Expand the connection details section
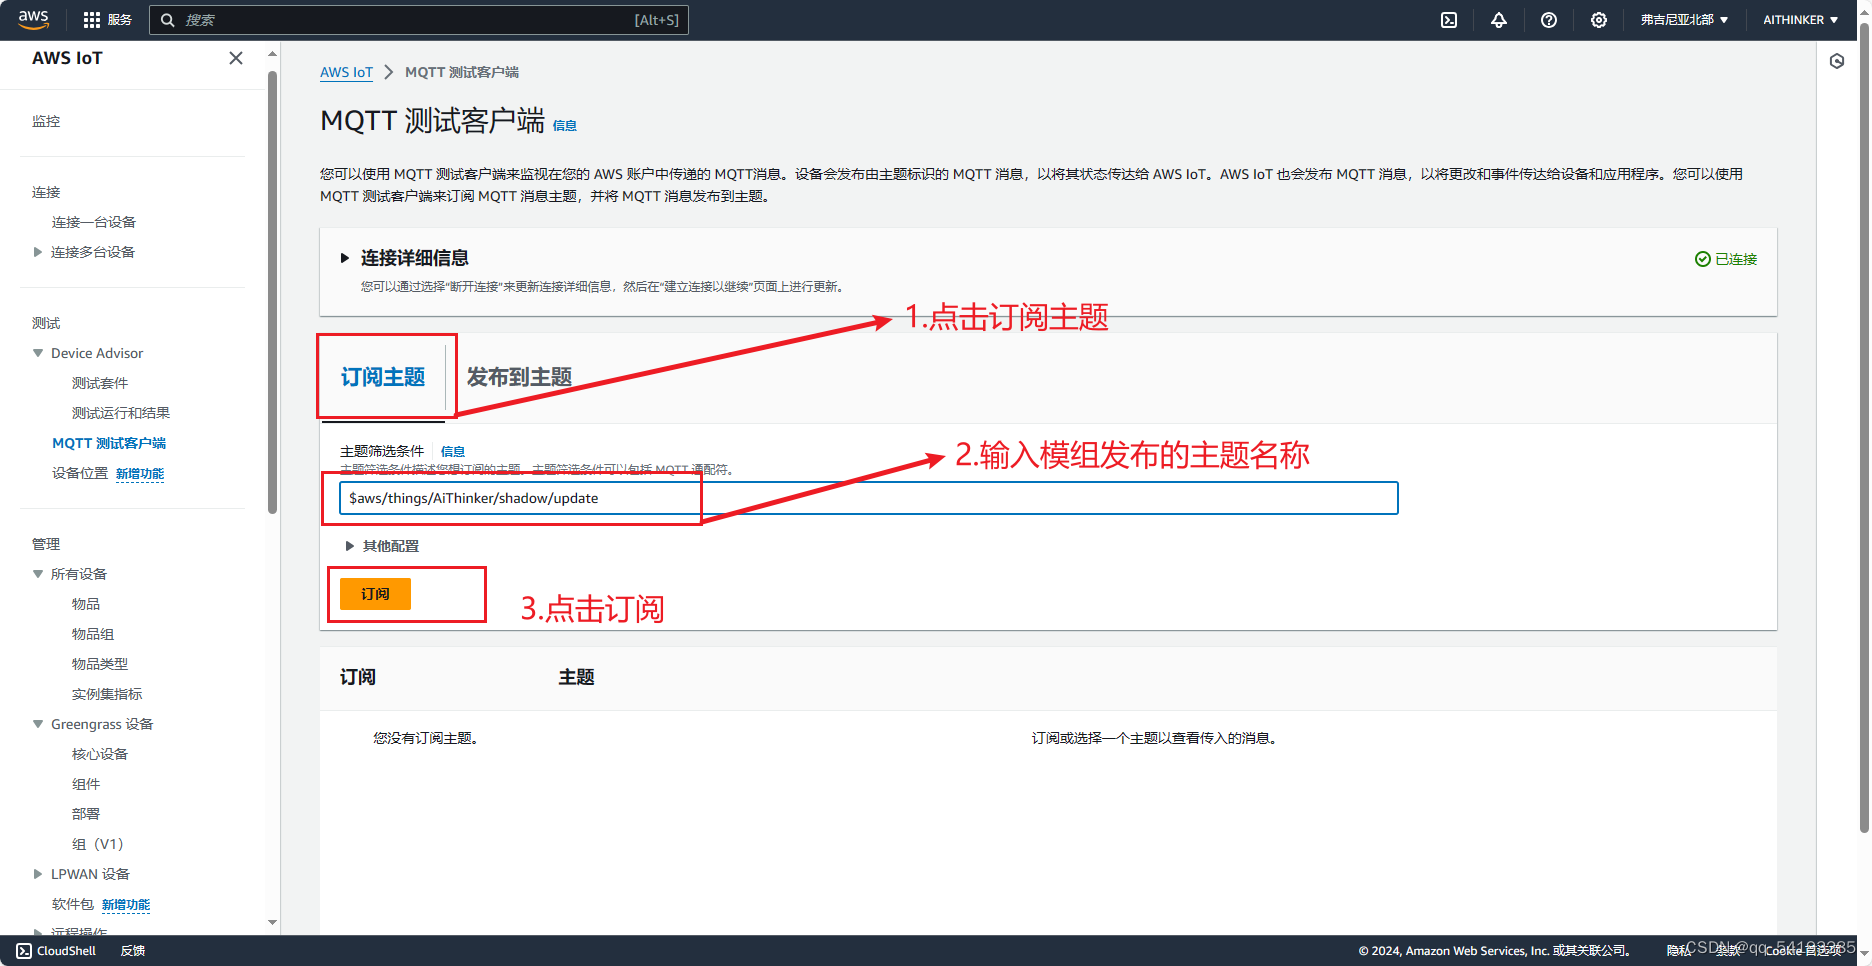The width and height of the screenshot is (1872, 966). (345, 258)
